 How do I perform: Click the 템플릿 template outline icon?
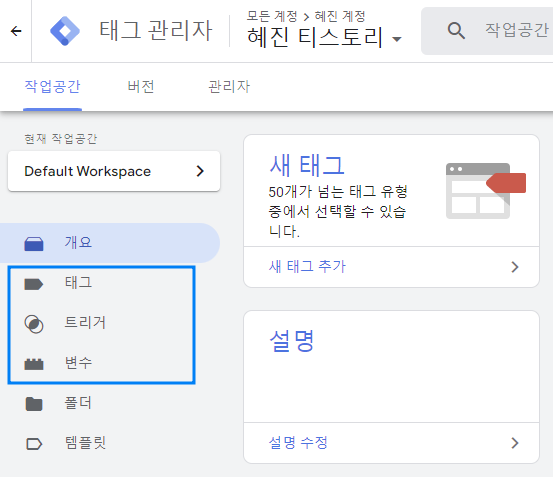tap(34, 444)
